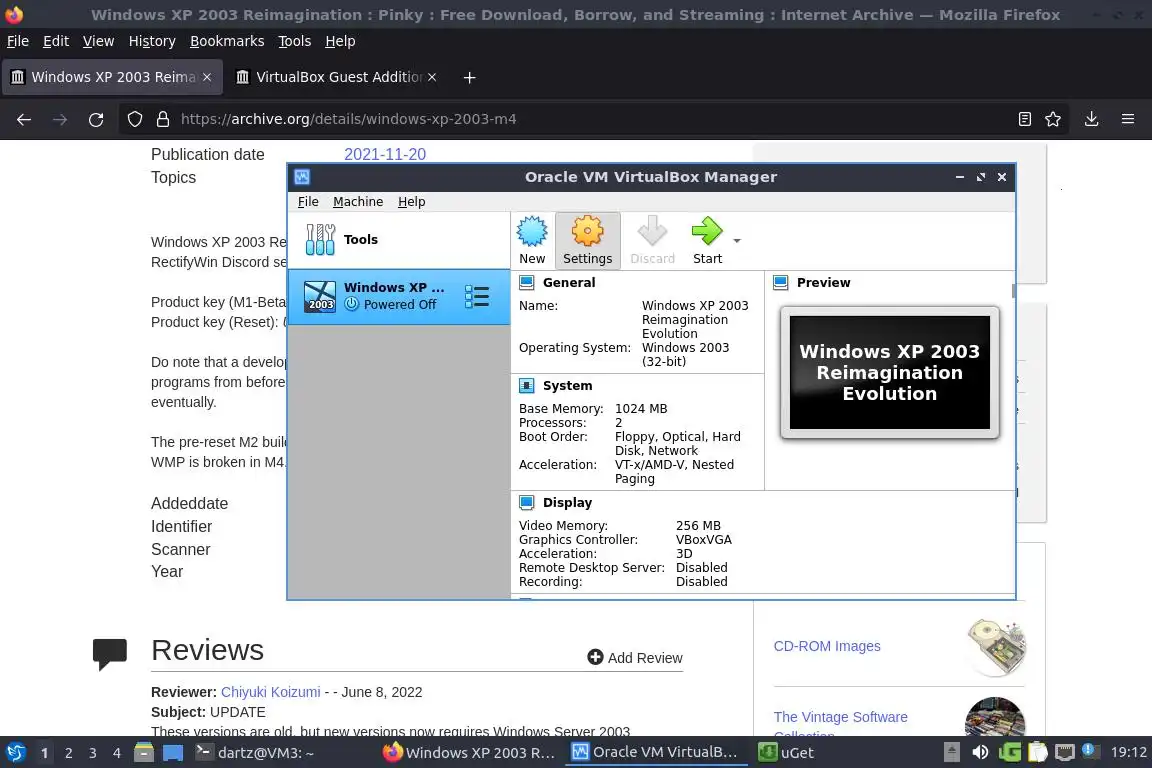
Task: Click the green uGet tray icon
Action: point(1009,753)
